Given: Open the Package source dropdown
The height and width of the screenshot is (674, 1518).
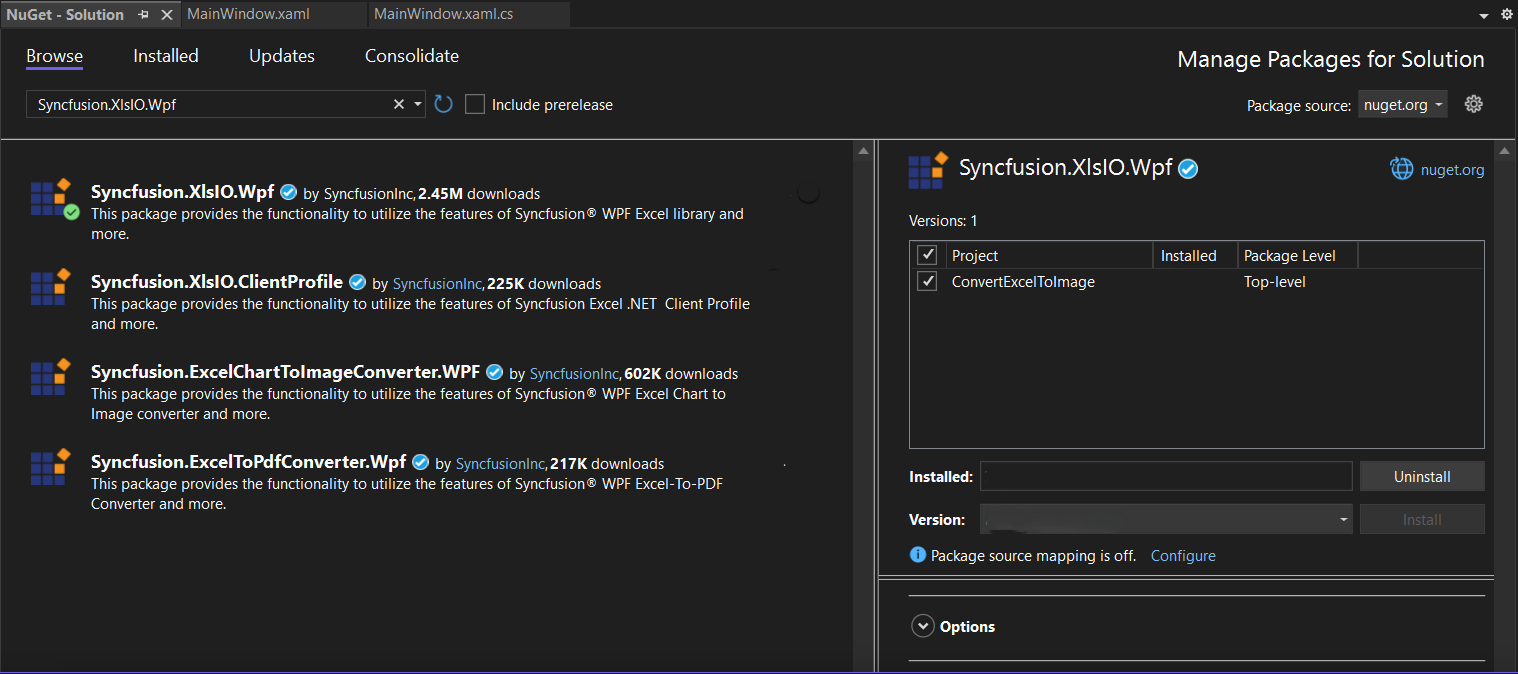Looking at the screenshot, I should pos(1402,104).
